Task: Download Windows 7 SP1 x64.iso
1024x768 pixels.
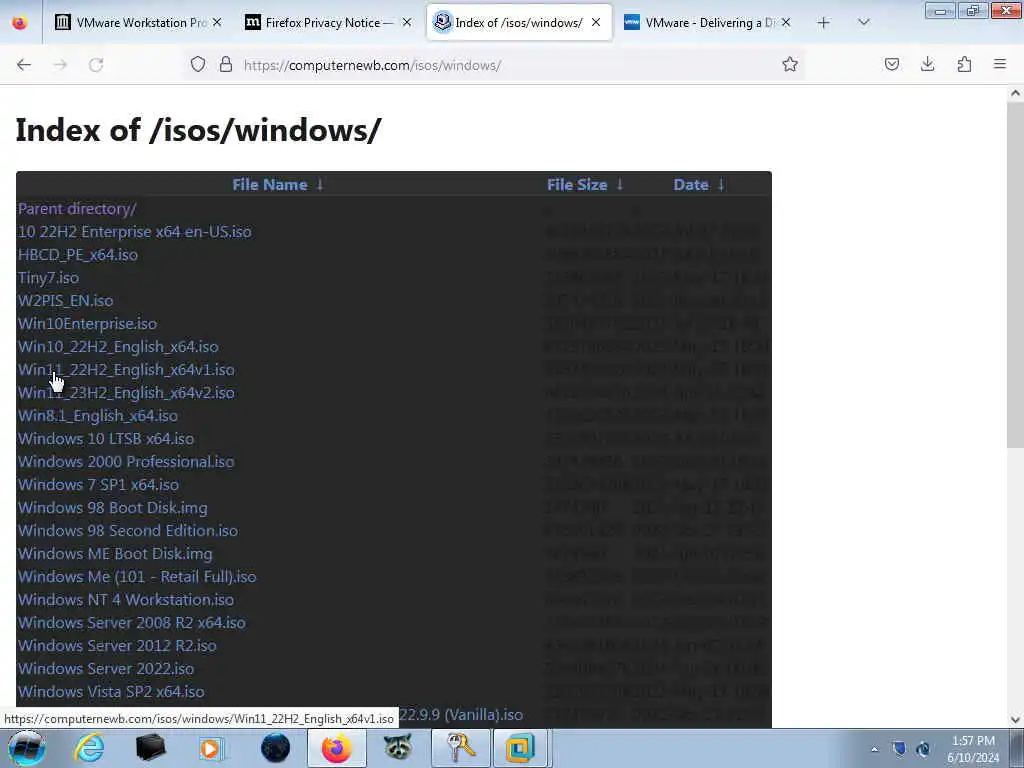Action: click(98, 485)
